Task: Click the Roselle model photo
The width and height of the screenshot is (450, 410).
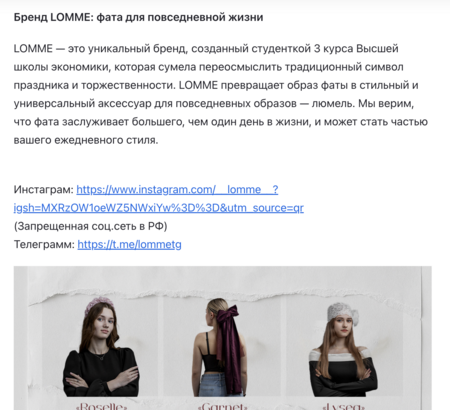Action: pos(101,347)
